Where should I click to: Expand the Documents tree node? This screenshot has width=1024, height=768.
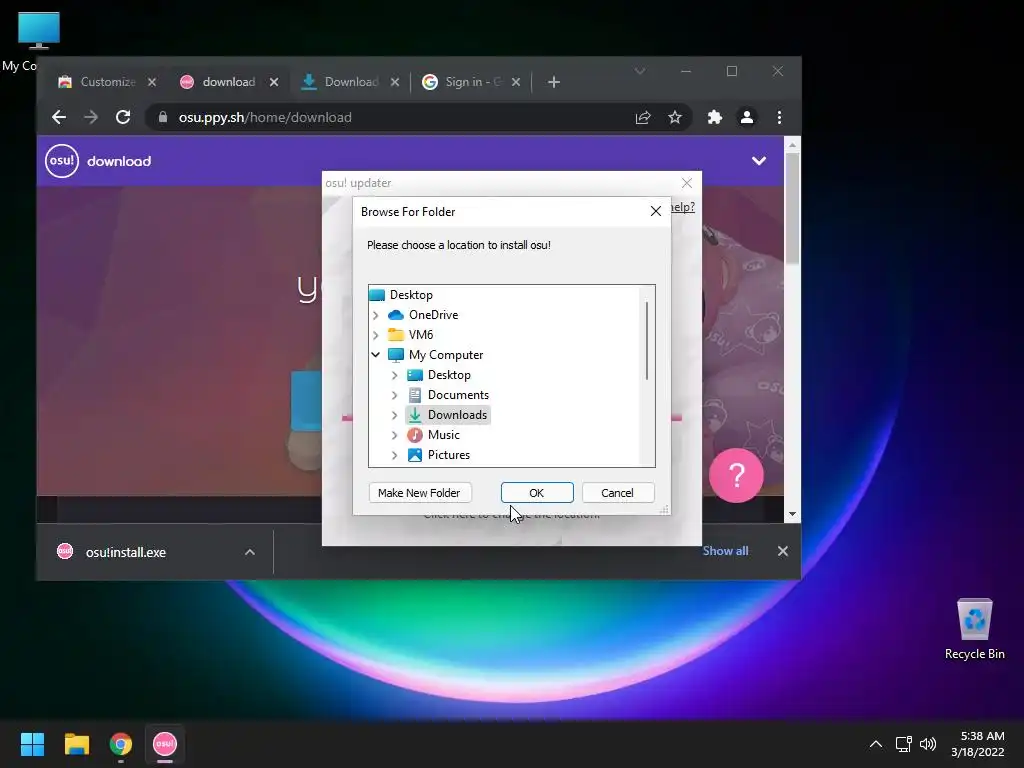[394, 395]
